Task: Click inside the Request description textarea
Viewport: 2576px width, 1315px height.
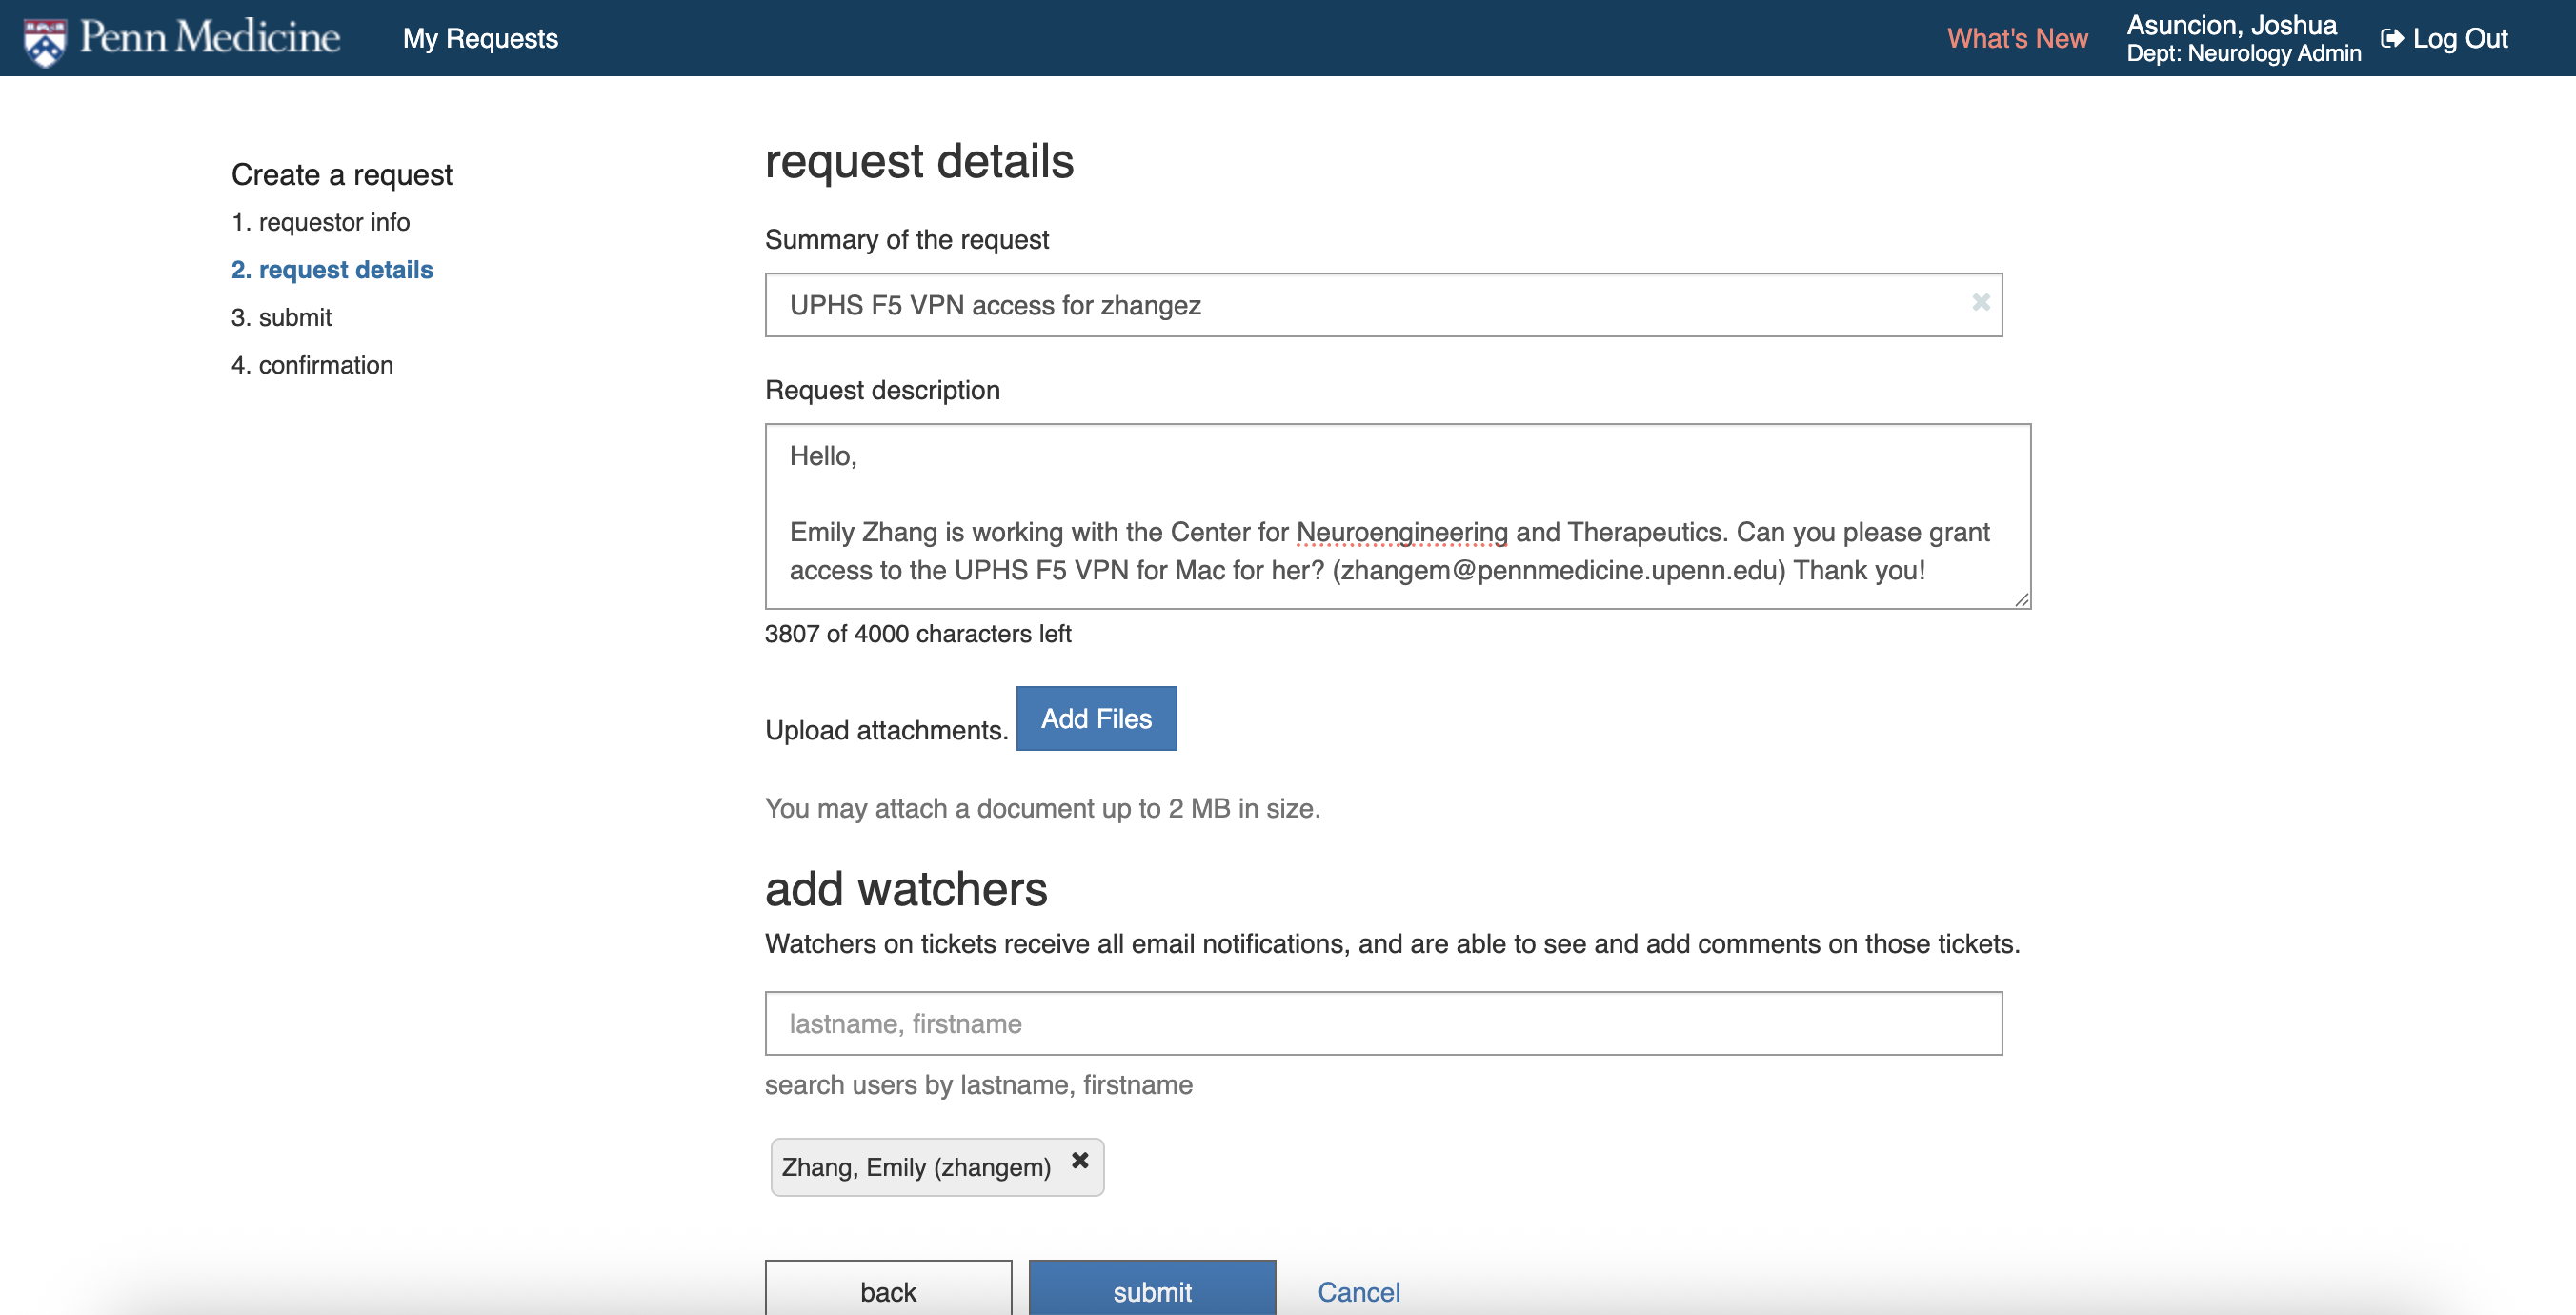Action: pos(1397,516)
